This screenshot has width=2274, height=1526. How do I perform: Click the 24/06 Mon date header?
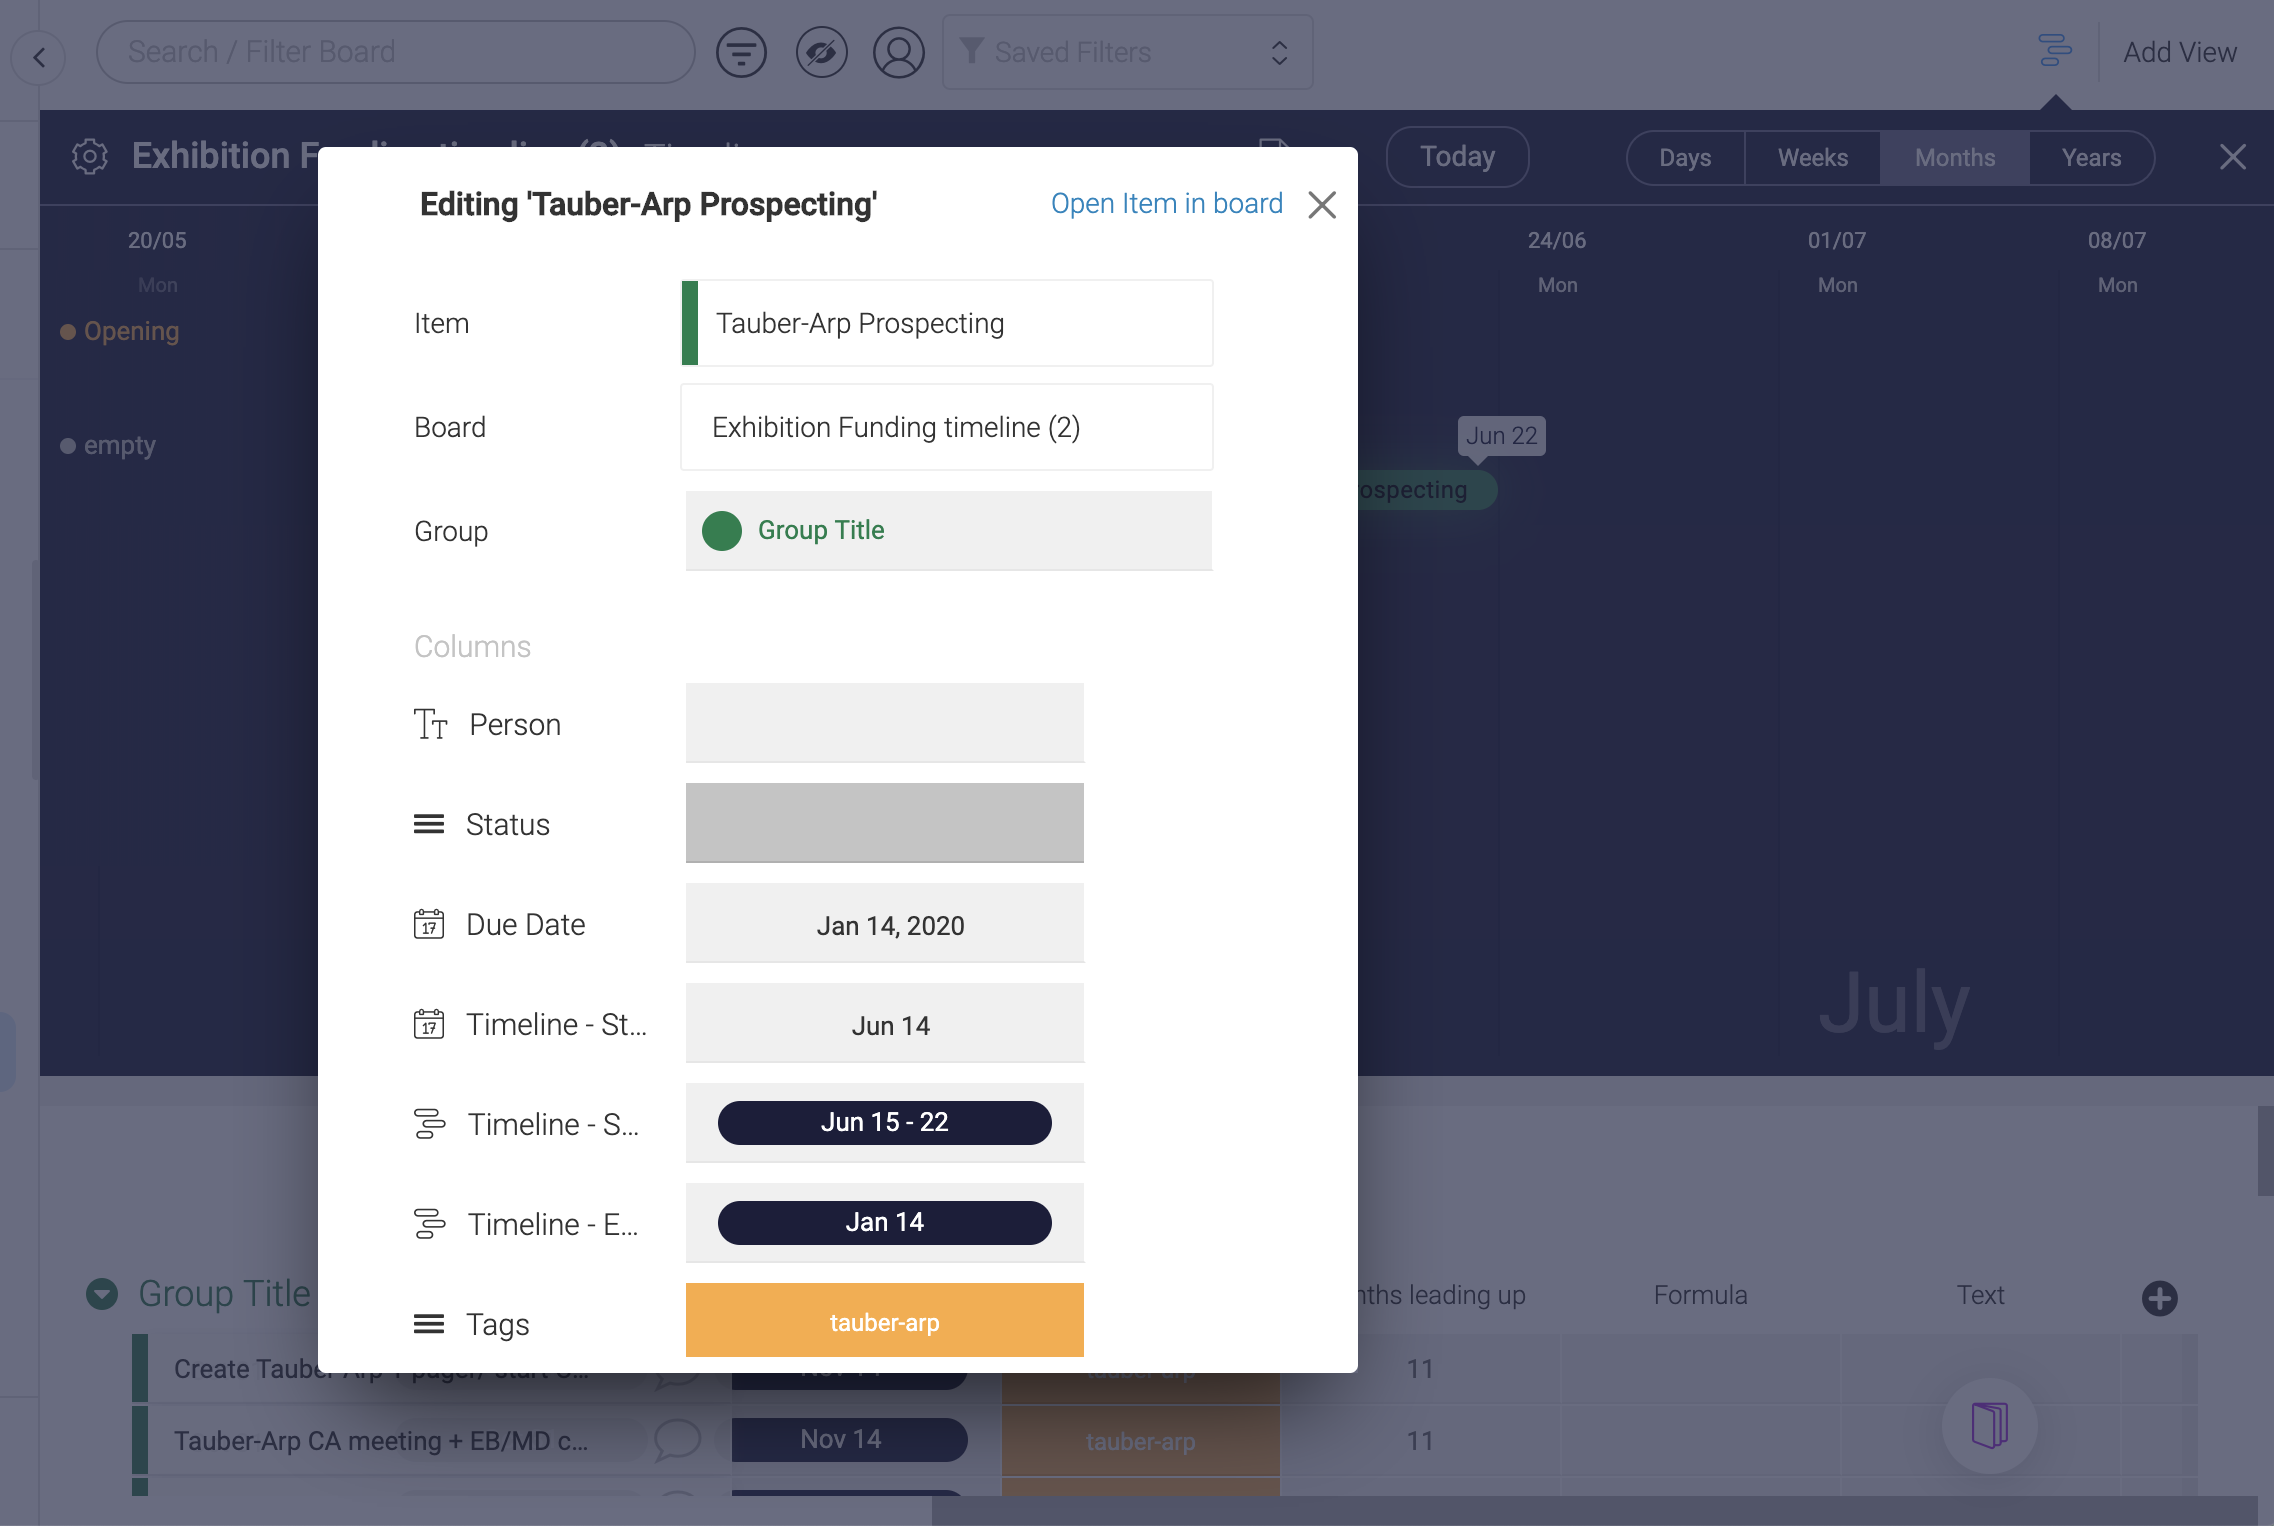(x=1557, y=262)
